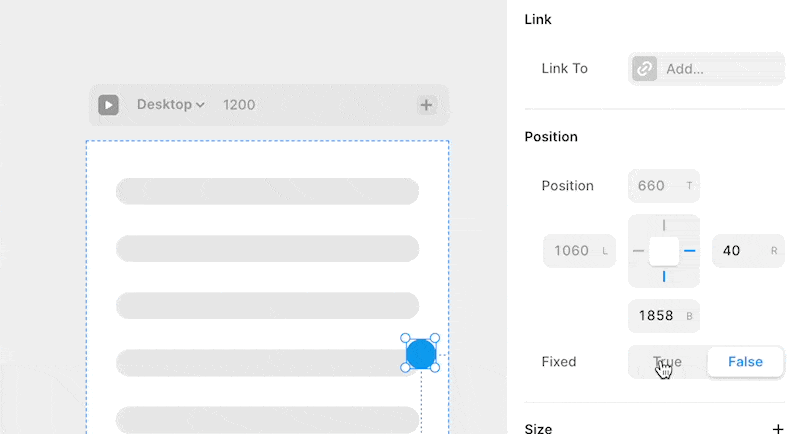800x434 pixels.
Task: Edit the right position value 40
Action: [x=748, y=251]
